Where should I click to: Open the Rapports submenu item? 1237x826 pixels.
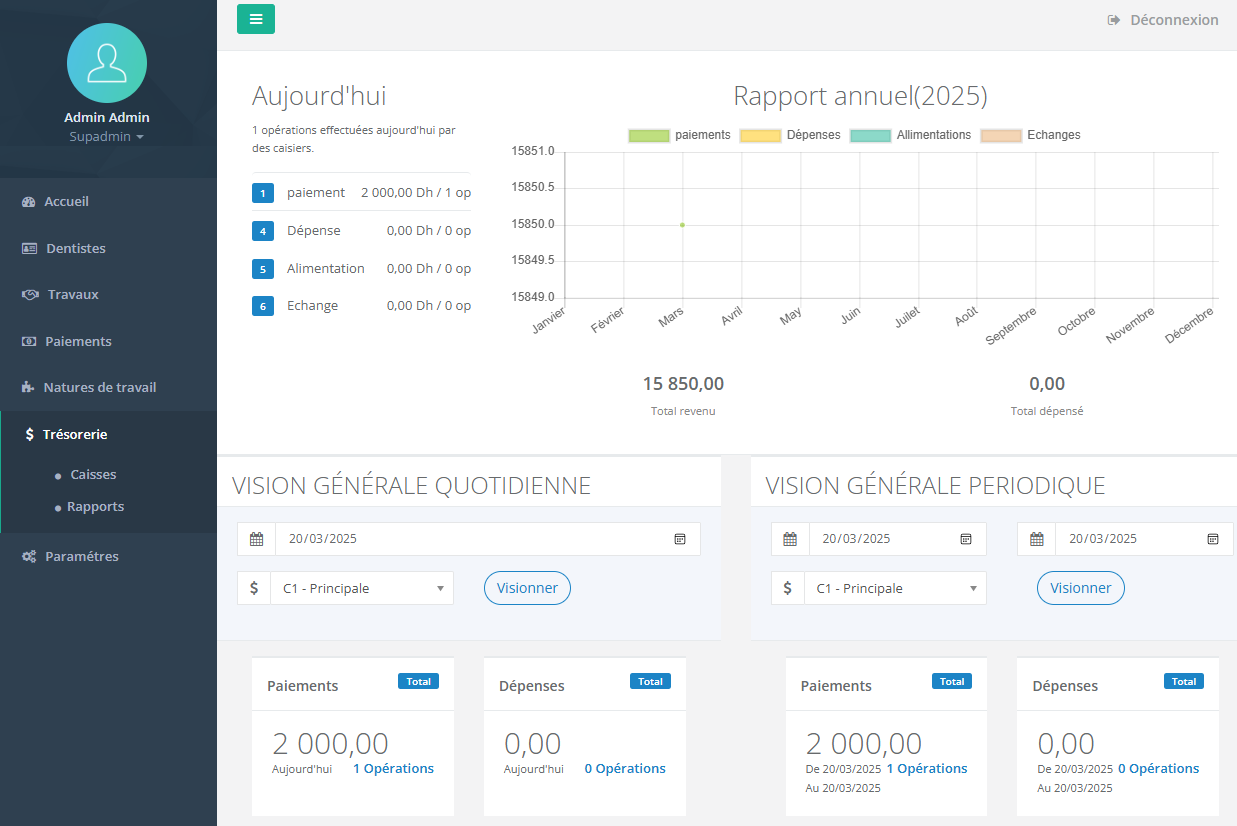click(x=95, y=507)
